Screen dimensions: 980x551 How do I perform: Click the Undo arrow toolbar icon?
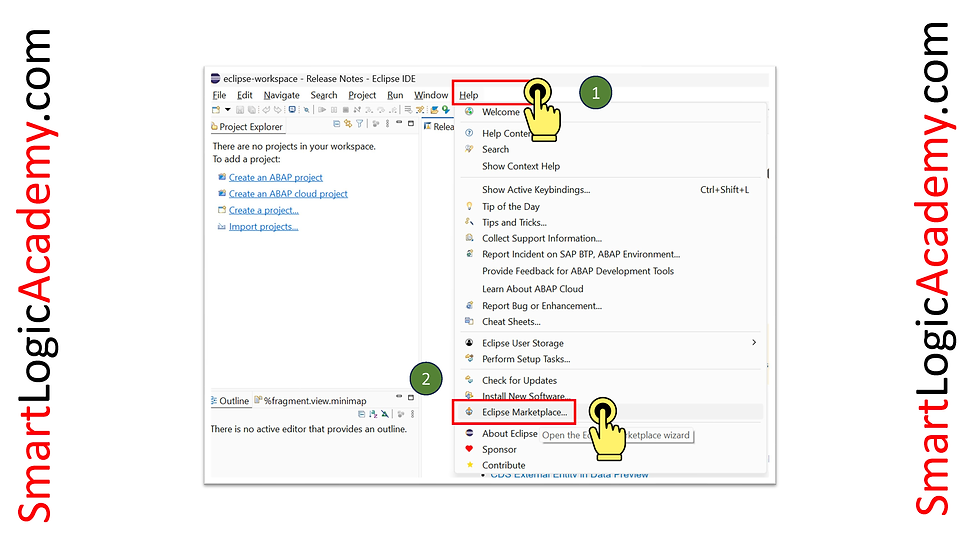[x=266, y=110]
